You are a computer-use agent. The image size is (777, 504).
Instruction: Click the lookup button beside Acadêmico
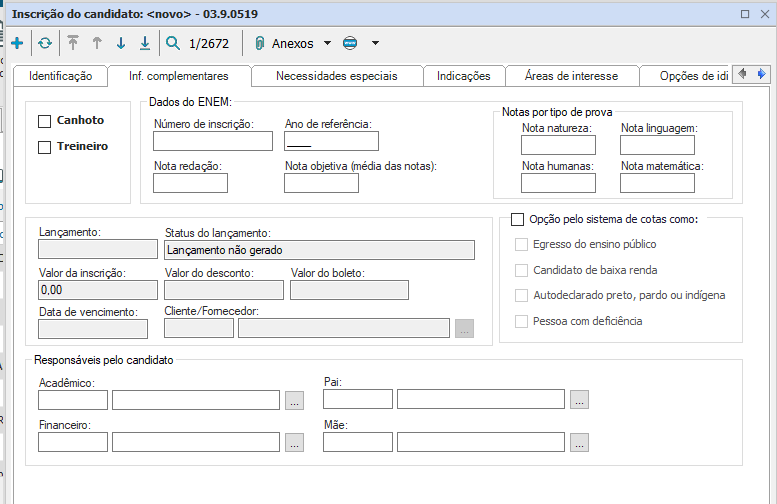pos(294,400)
